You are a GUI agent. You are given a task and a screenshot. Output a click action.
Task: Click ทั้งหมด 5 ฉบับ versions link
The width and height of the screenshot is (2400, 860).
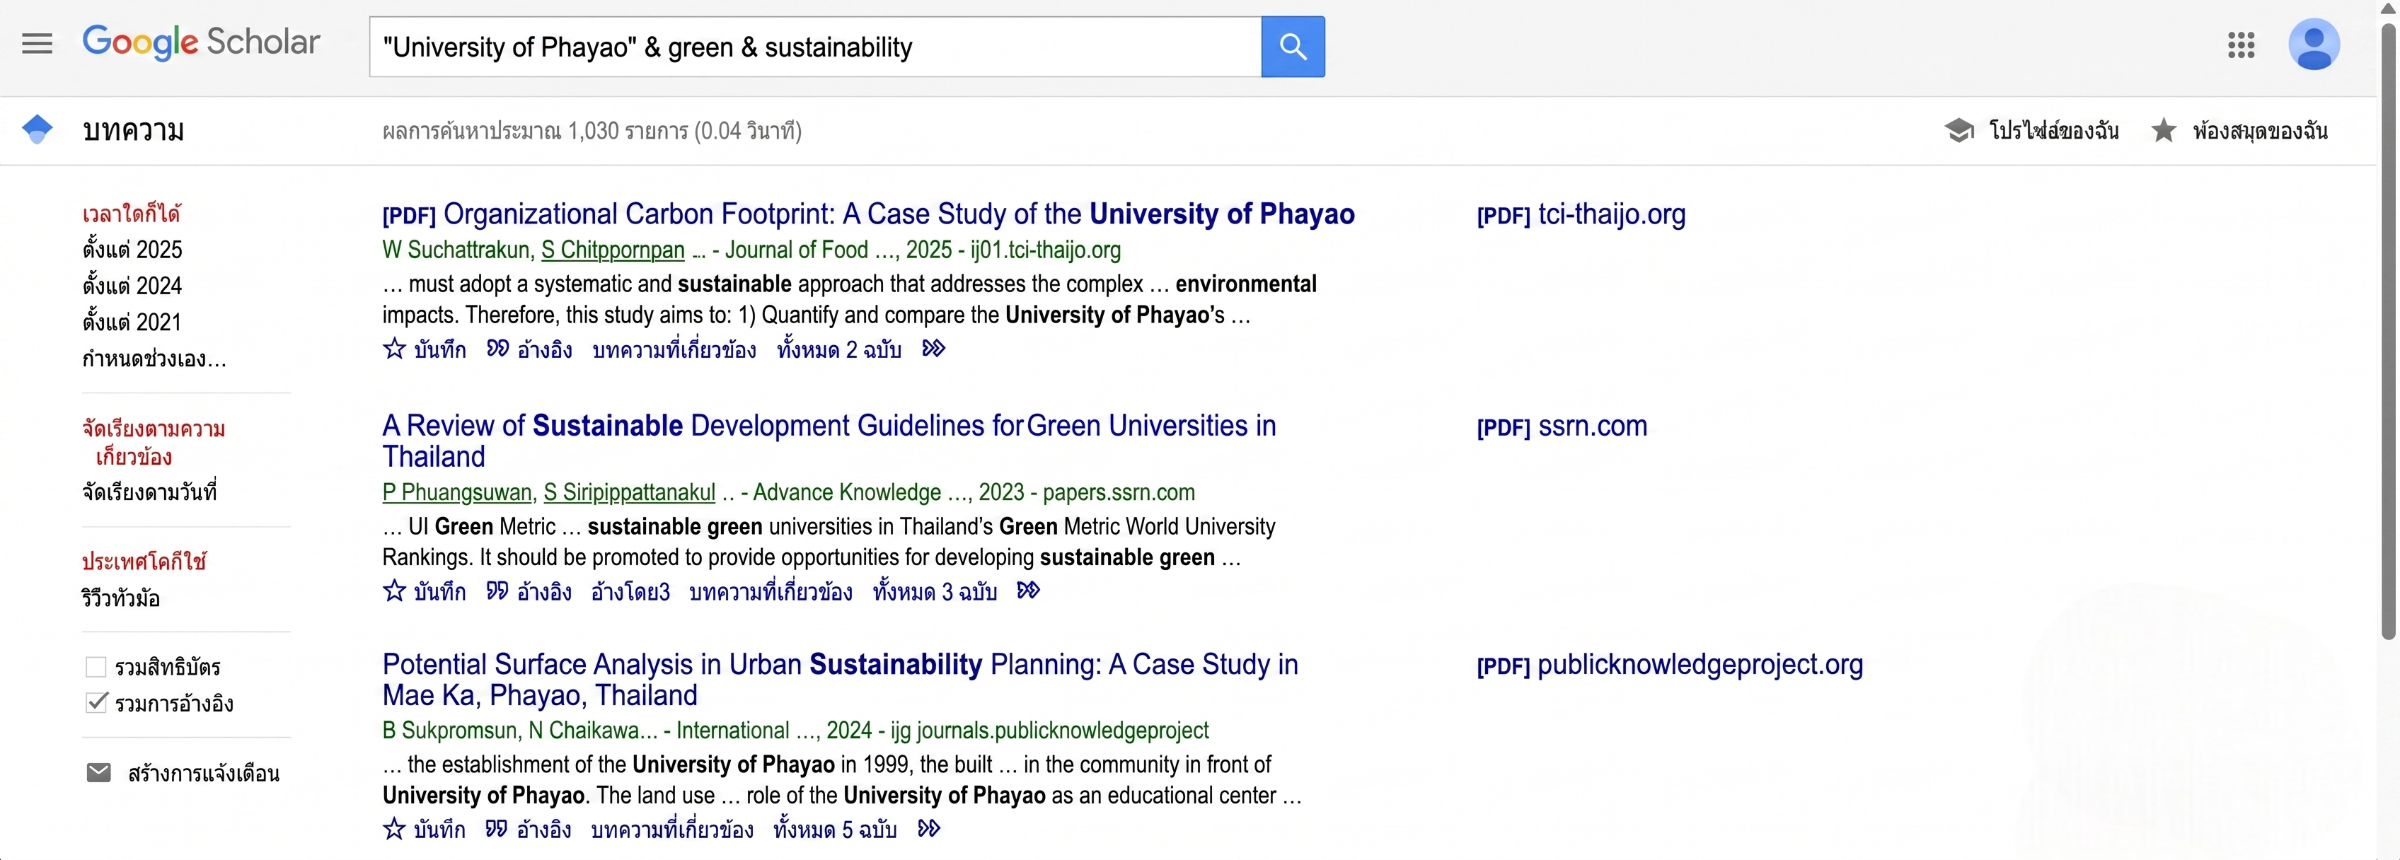click(x=835, y=829)
